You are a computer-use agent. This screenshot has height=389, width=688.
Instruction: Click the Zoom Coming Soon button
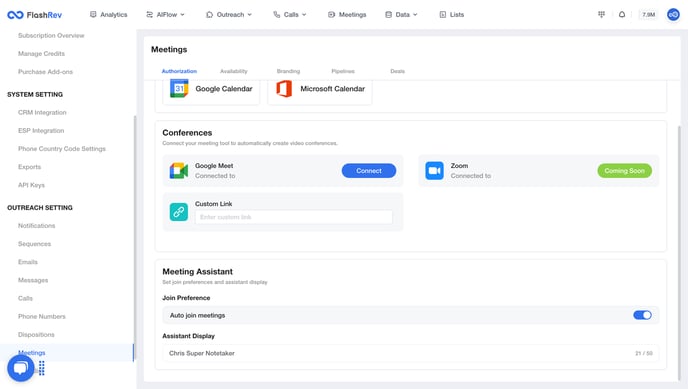pyautogui.click(x=624, y=171)
